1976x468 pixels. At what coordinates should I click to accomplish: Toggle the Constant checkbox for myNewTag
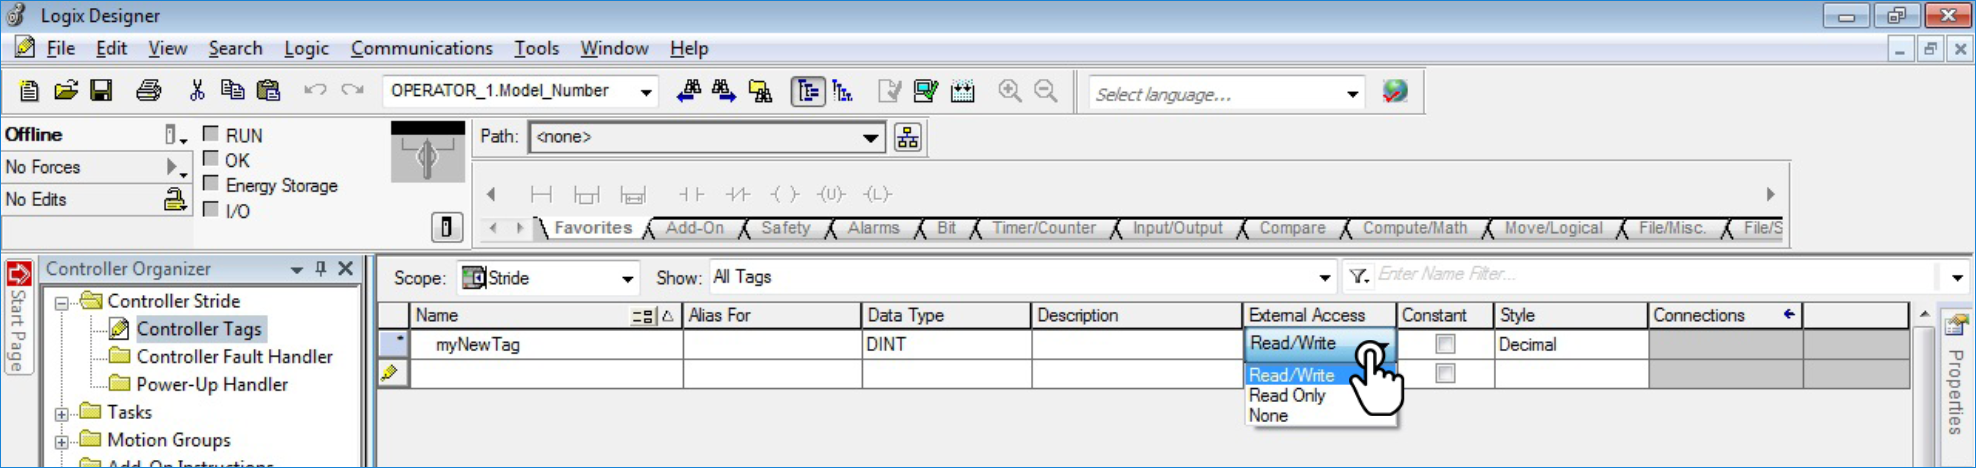pos(1445,344)
